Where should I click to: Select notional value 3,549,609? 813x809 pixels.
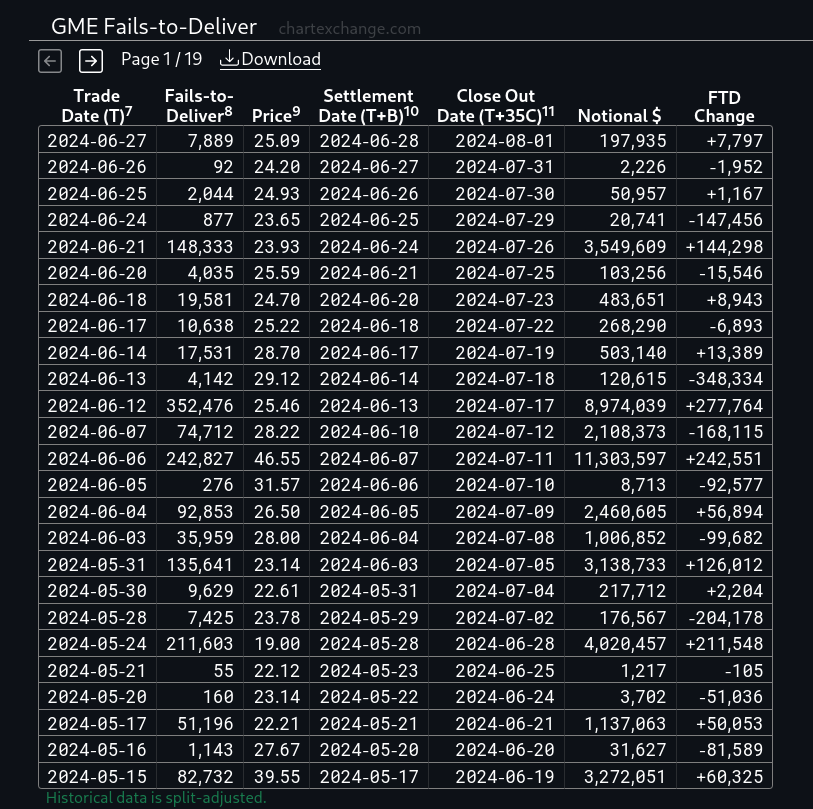pyautogui.click(x=621, y=246)
